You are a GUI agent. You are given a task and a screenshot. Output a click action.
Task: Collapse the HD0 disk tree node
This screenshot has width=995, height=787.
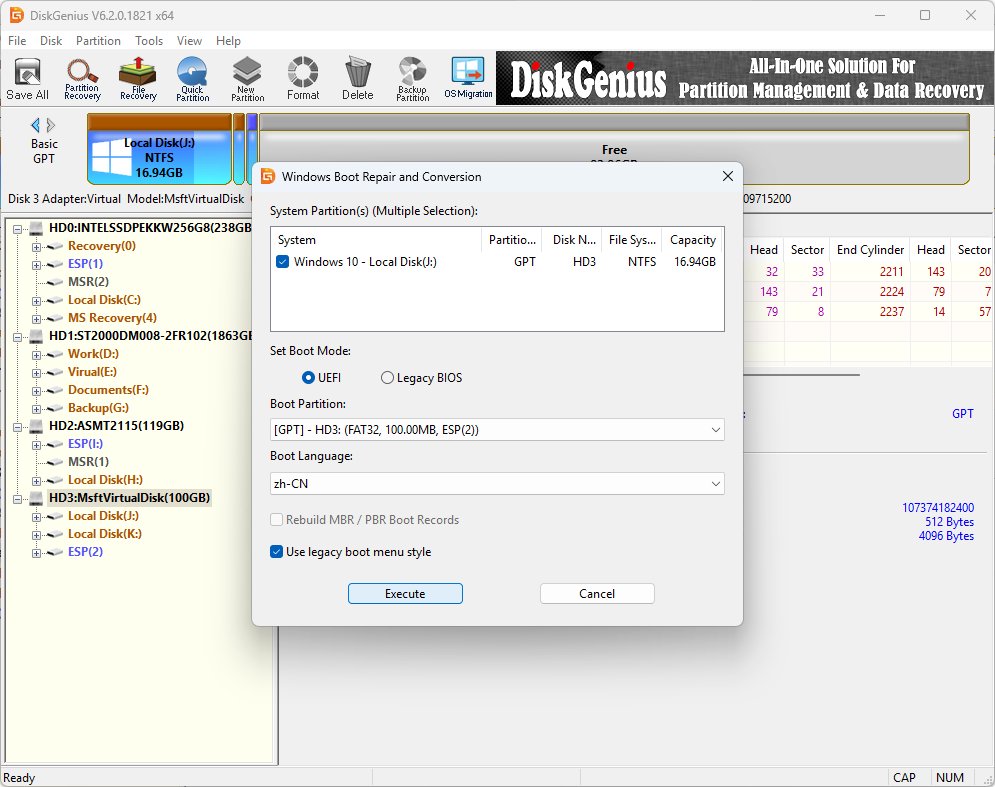17,228
